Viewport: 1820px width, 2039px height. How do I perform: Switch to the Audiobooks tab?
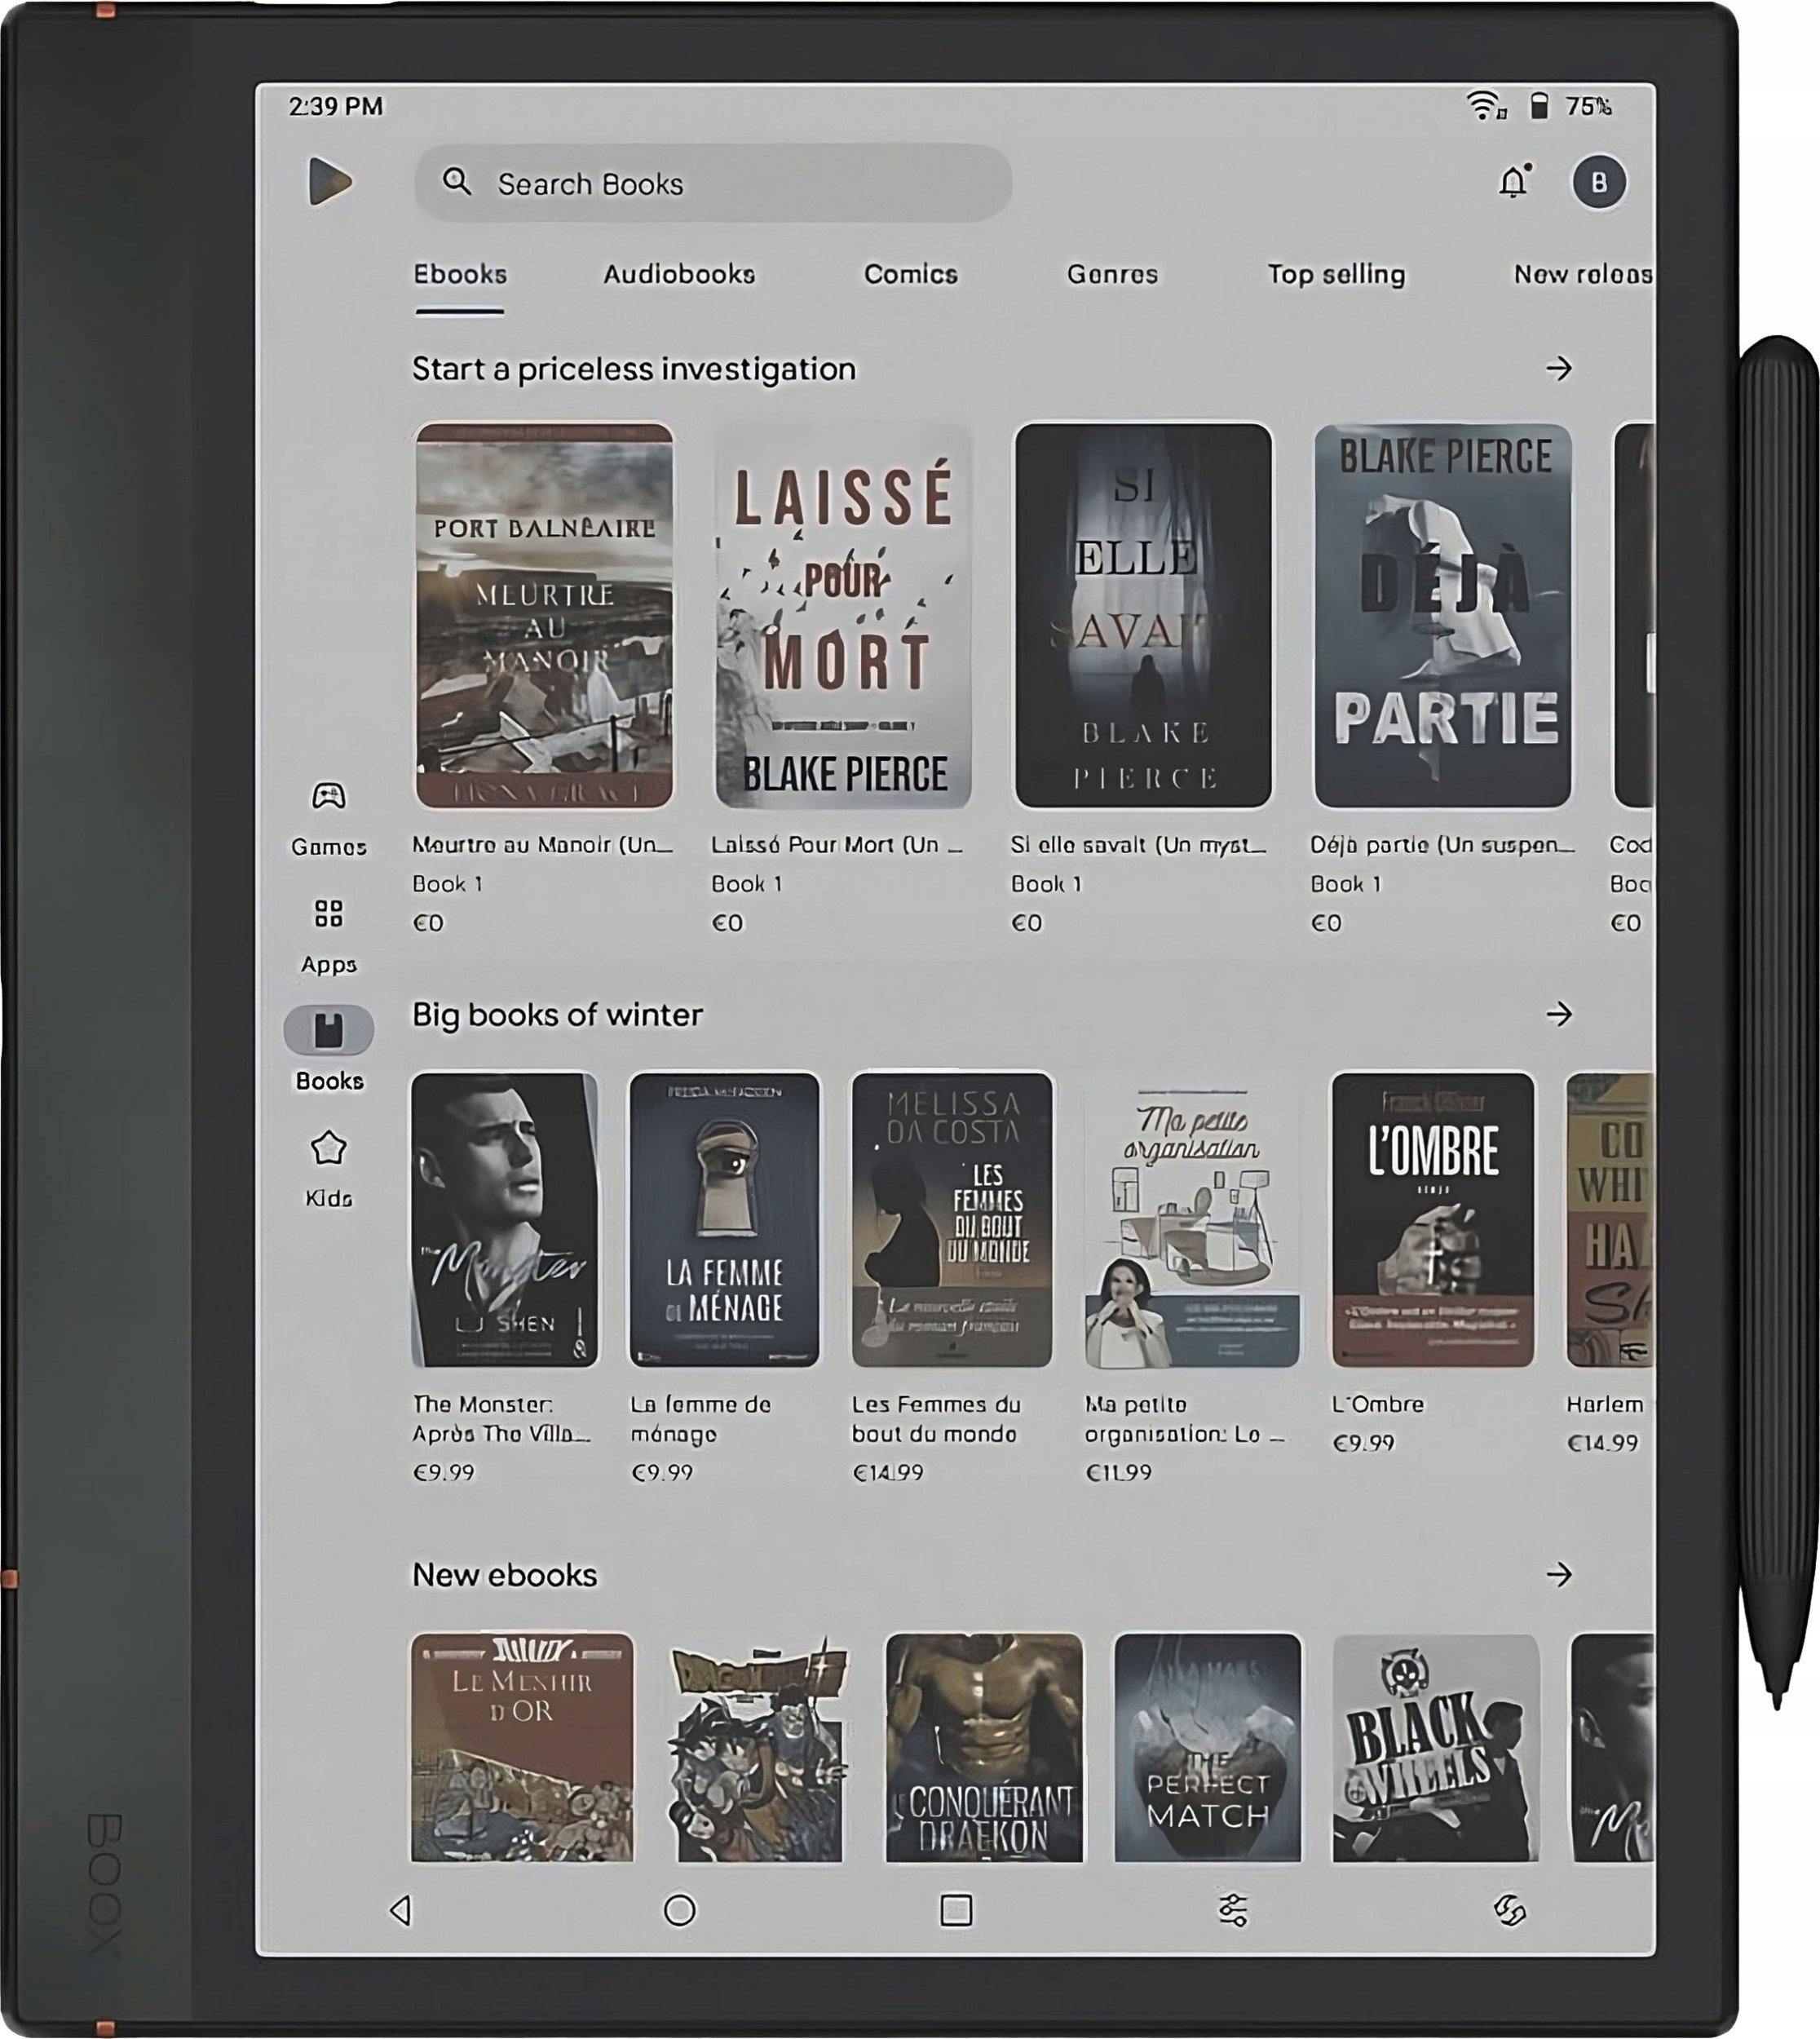click(679, 275)
